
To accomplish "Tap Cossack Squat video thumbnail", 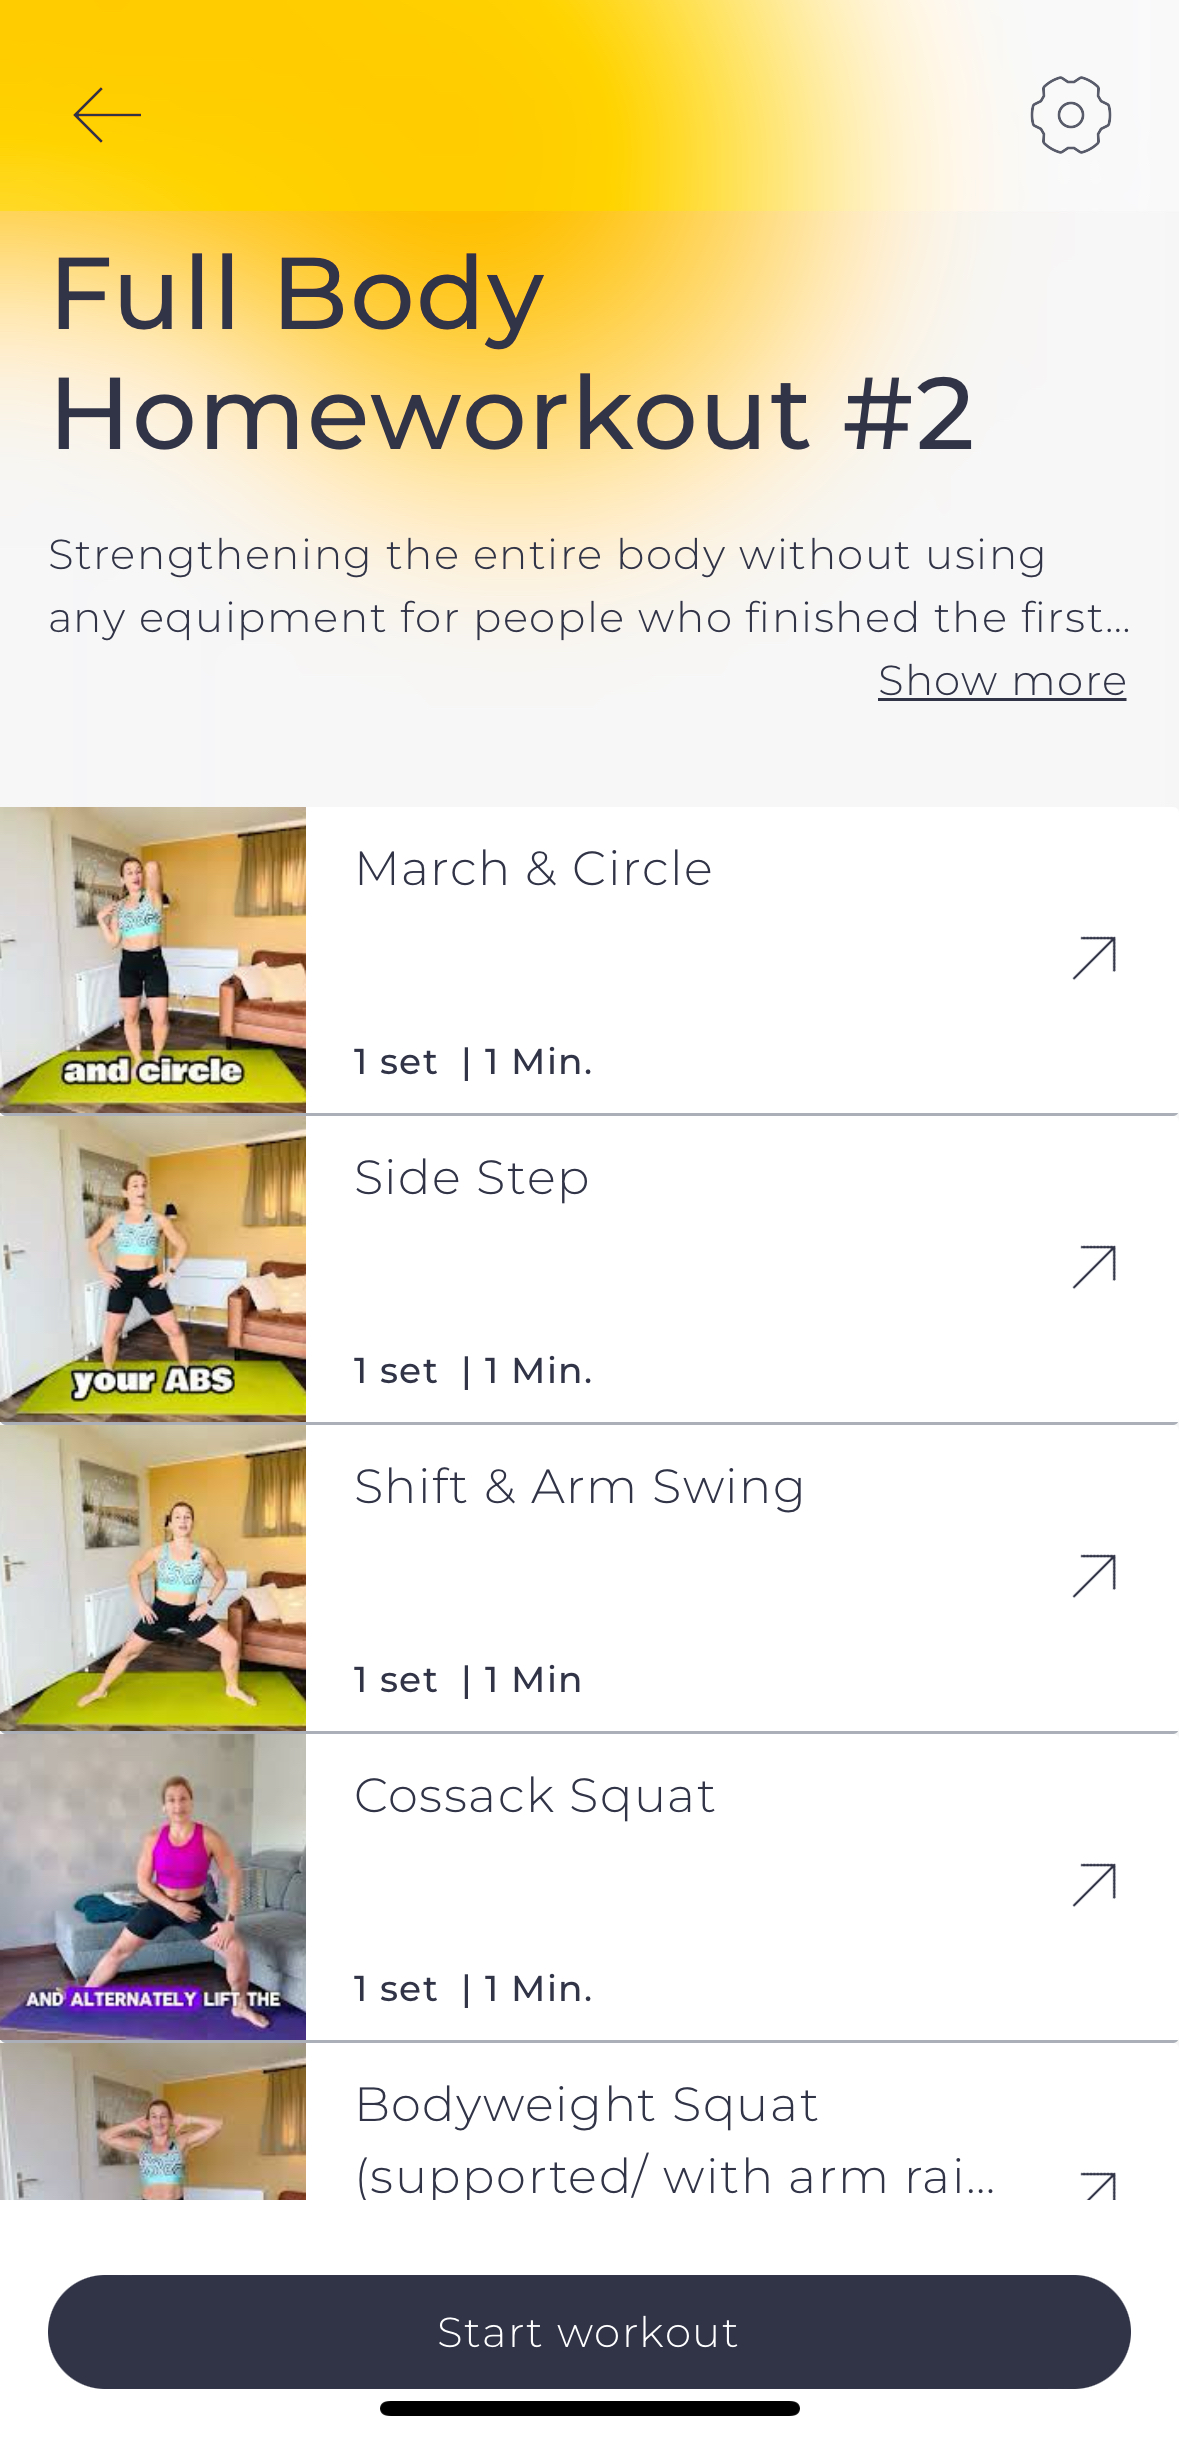I will click(153, 1887).
